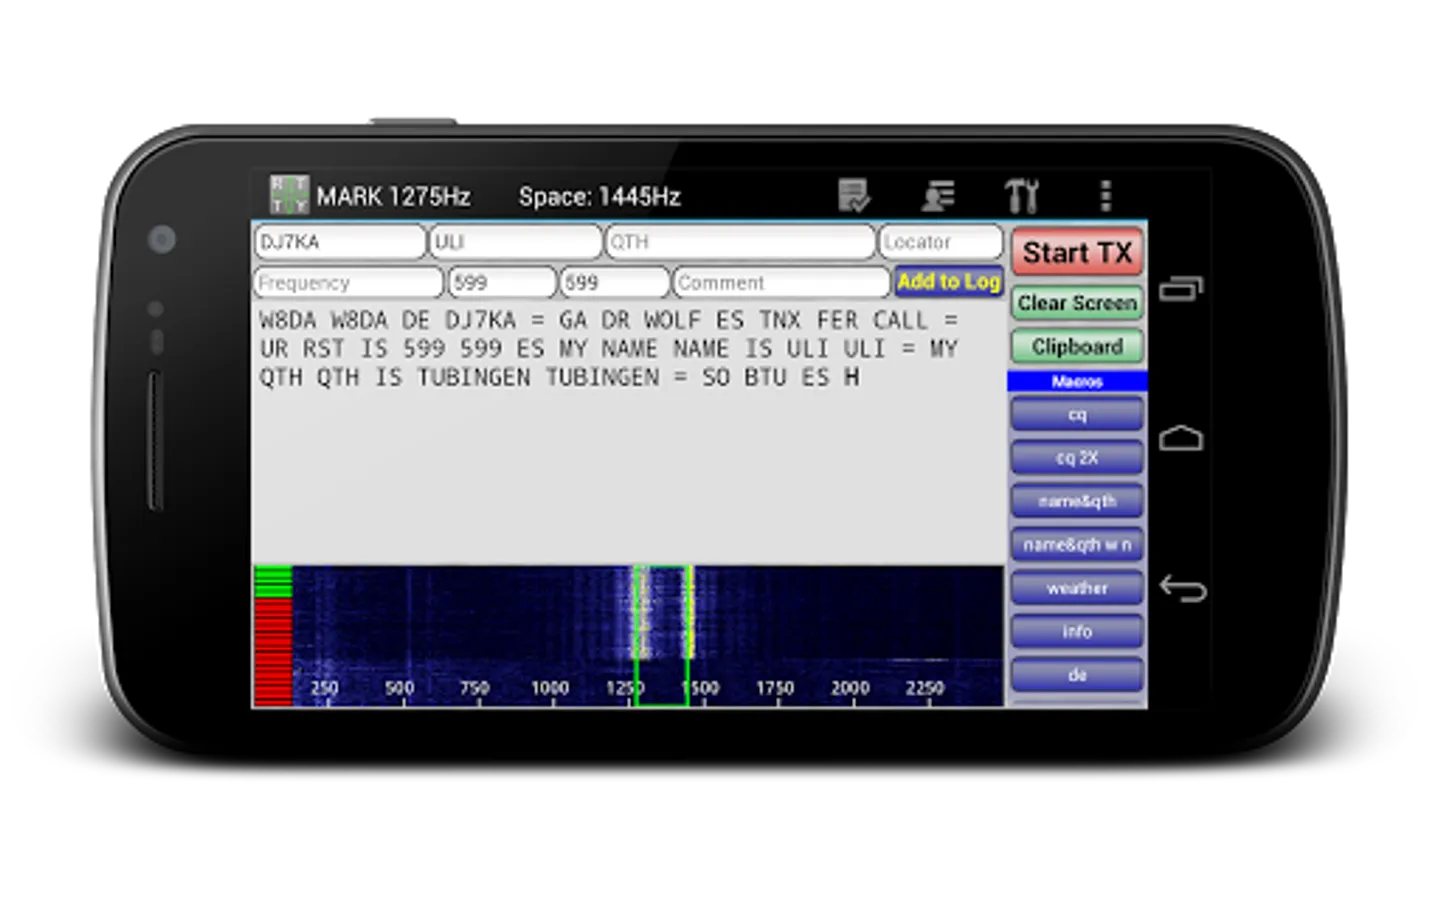The height and width of the screenshot is (900, 1440).
Task: Tap the Android back button
Action: pyautogui.click(x=1183, y=589)
